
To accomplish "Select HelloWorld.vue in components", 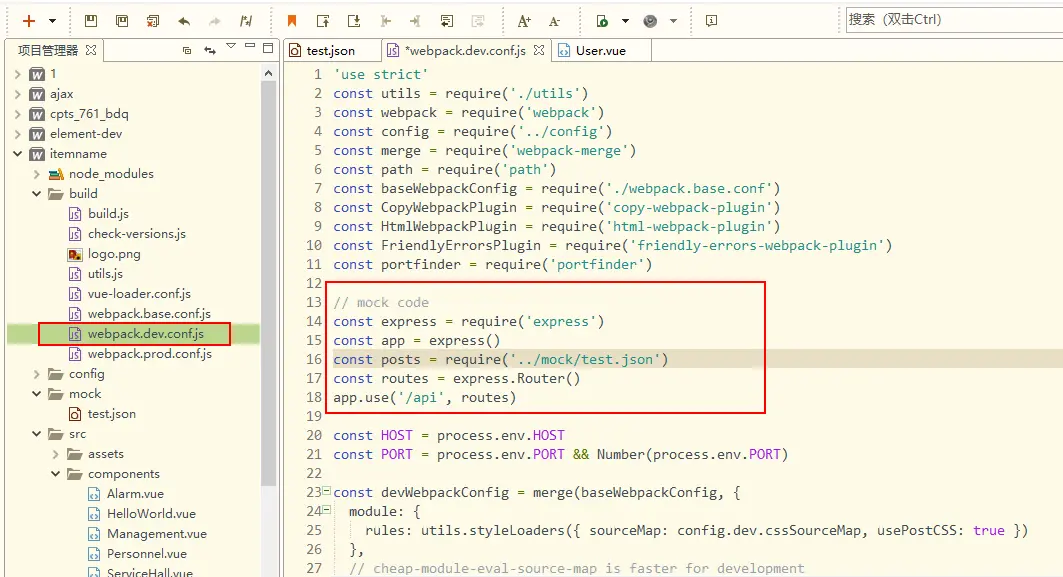I will (x=151, y=514).
